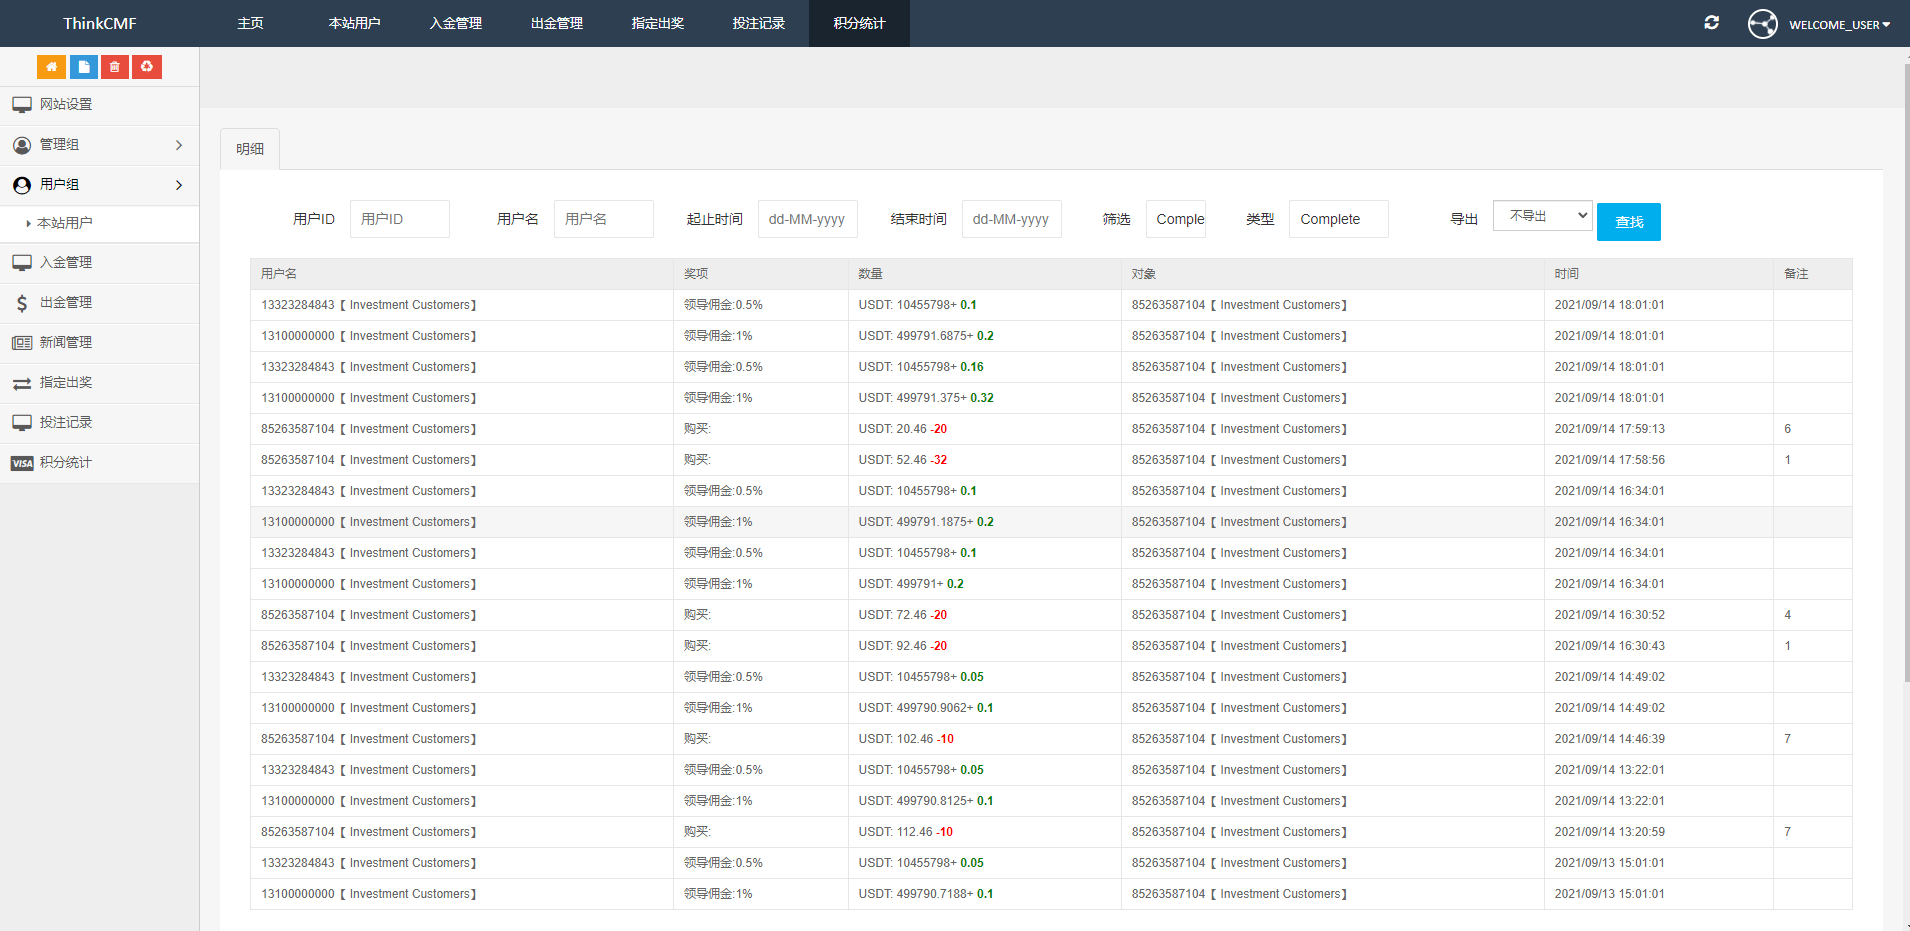Click the red trash can icon
Image resolution: width=1910 pixels, height=931 pixels.
tap(115, 67)
